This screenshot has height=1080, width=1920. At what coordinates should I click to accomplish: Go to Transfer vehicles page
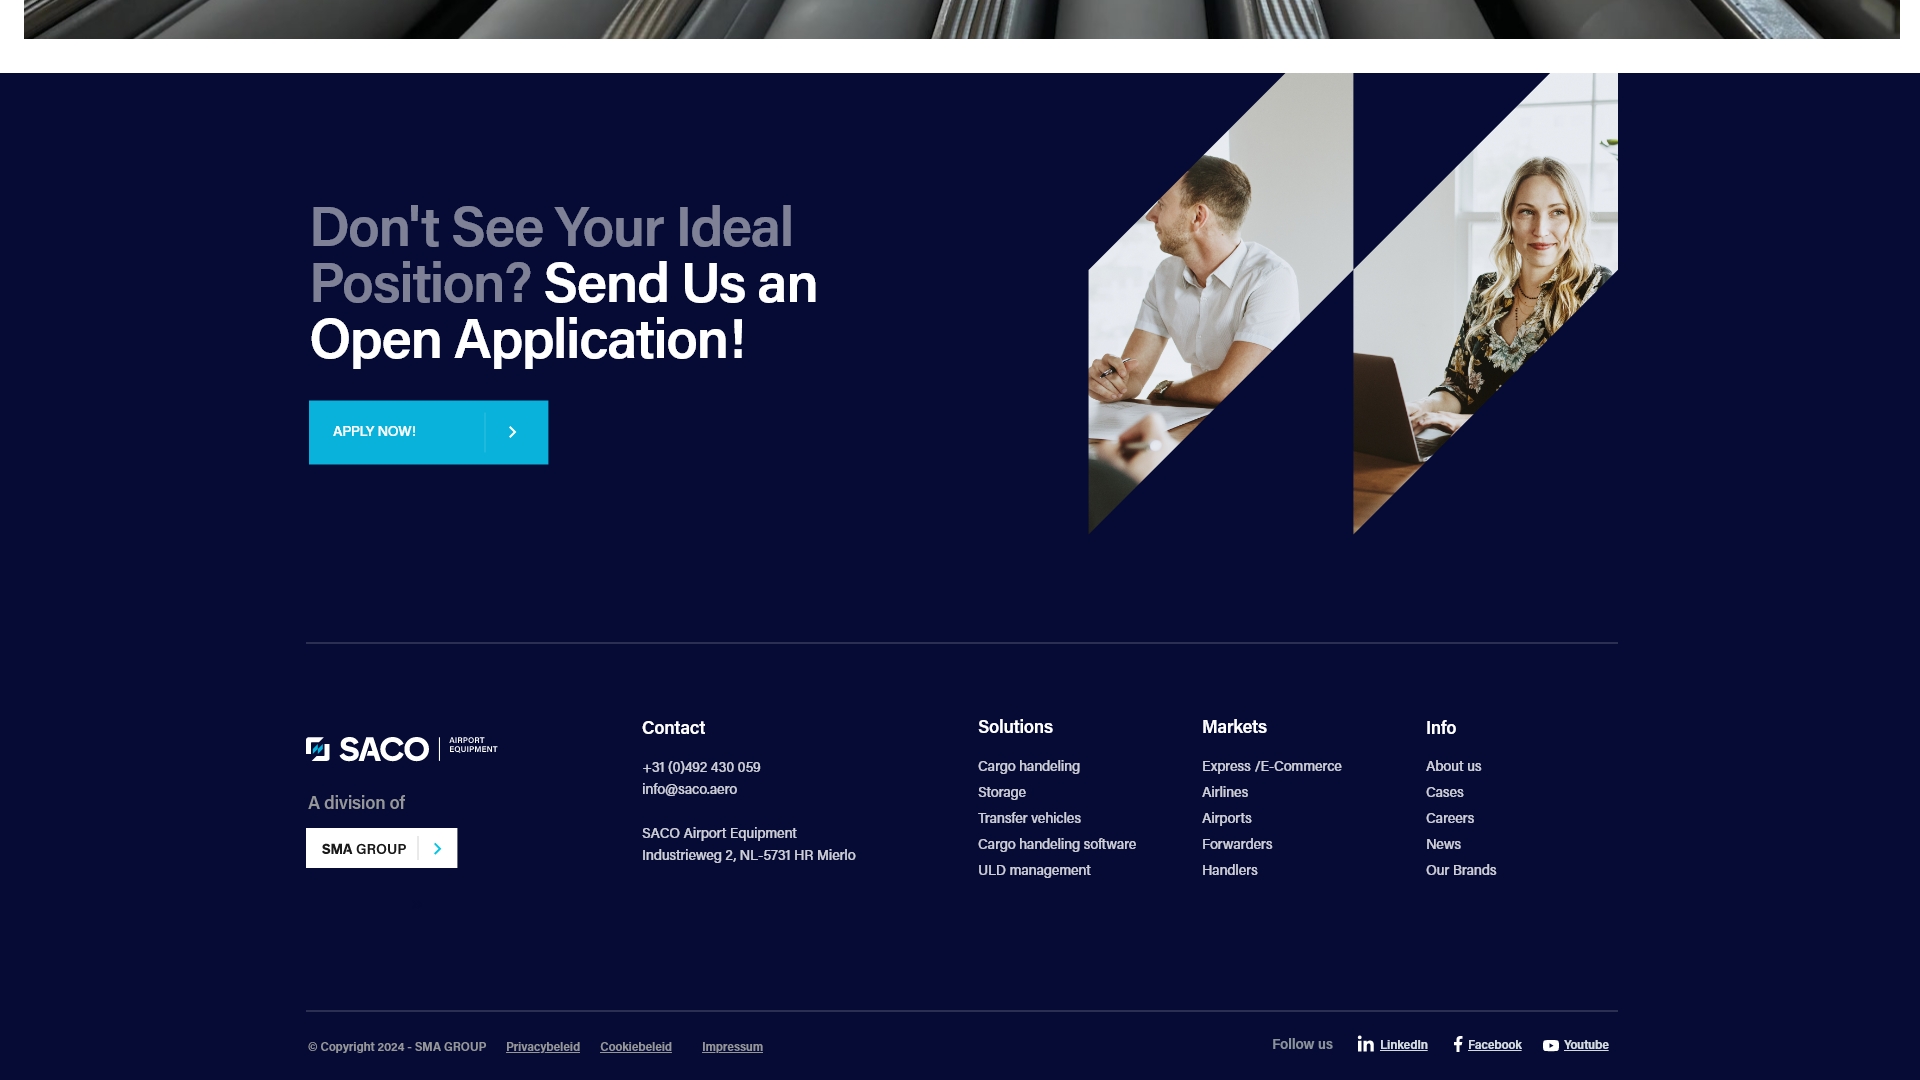coord(1029,818)
